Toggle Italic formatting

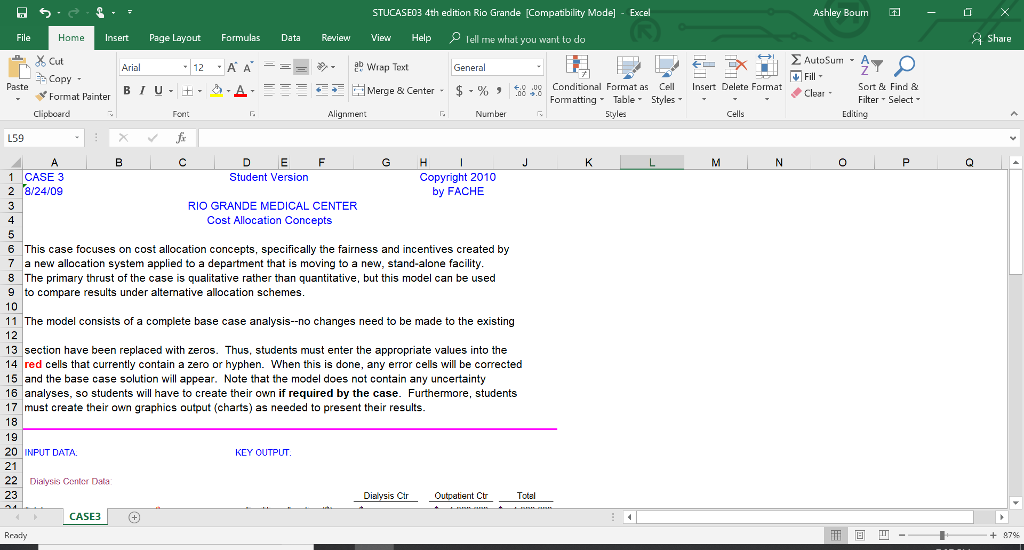coord(142,91)
